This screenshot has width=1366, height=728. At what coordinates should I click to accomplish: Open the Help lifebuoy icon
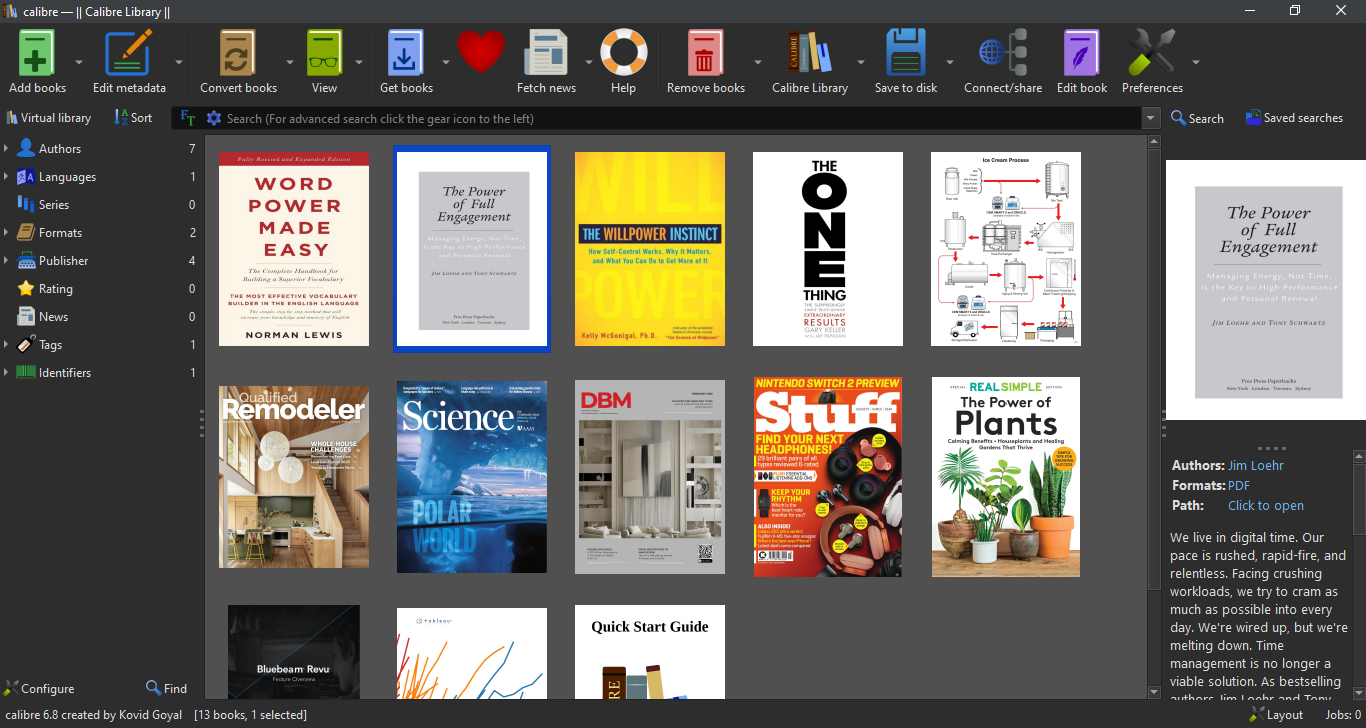(623, 51)
